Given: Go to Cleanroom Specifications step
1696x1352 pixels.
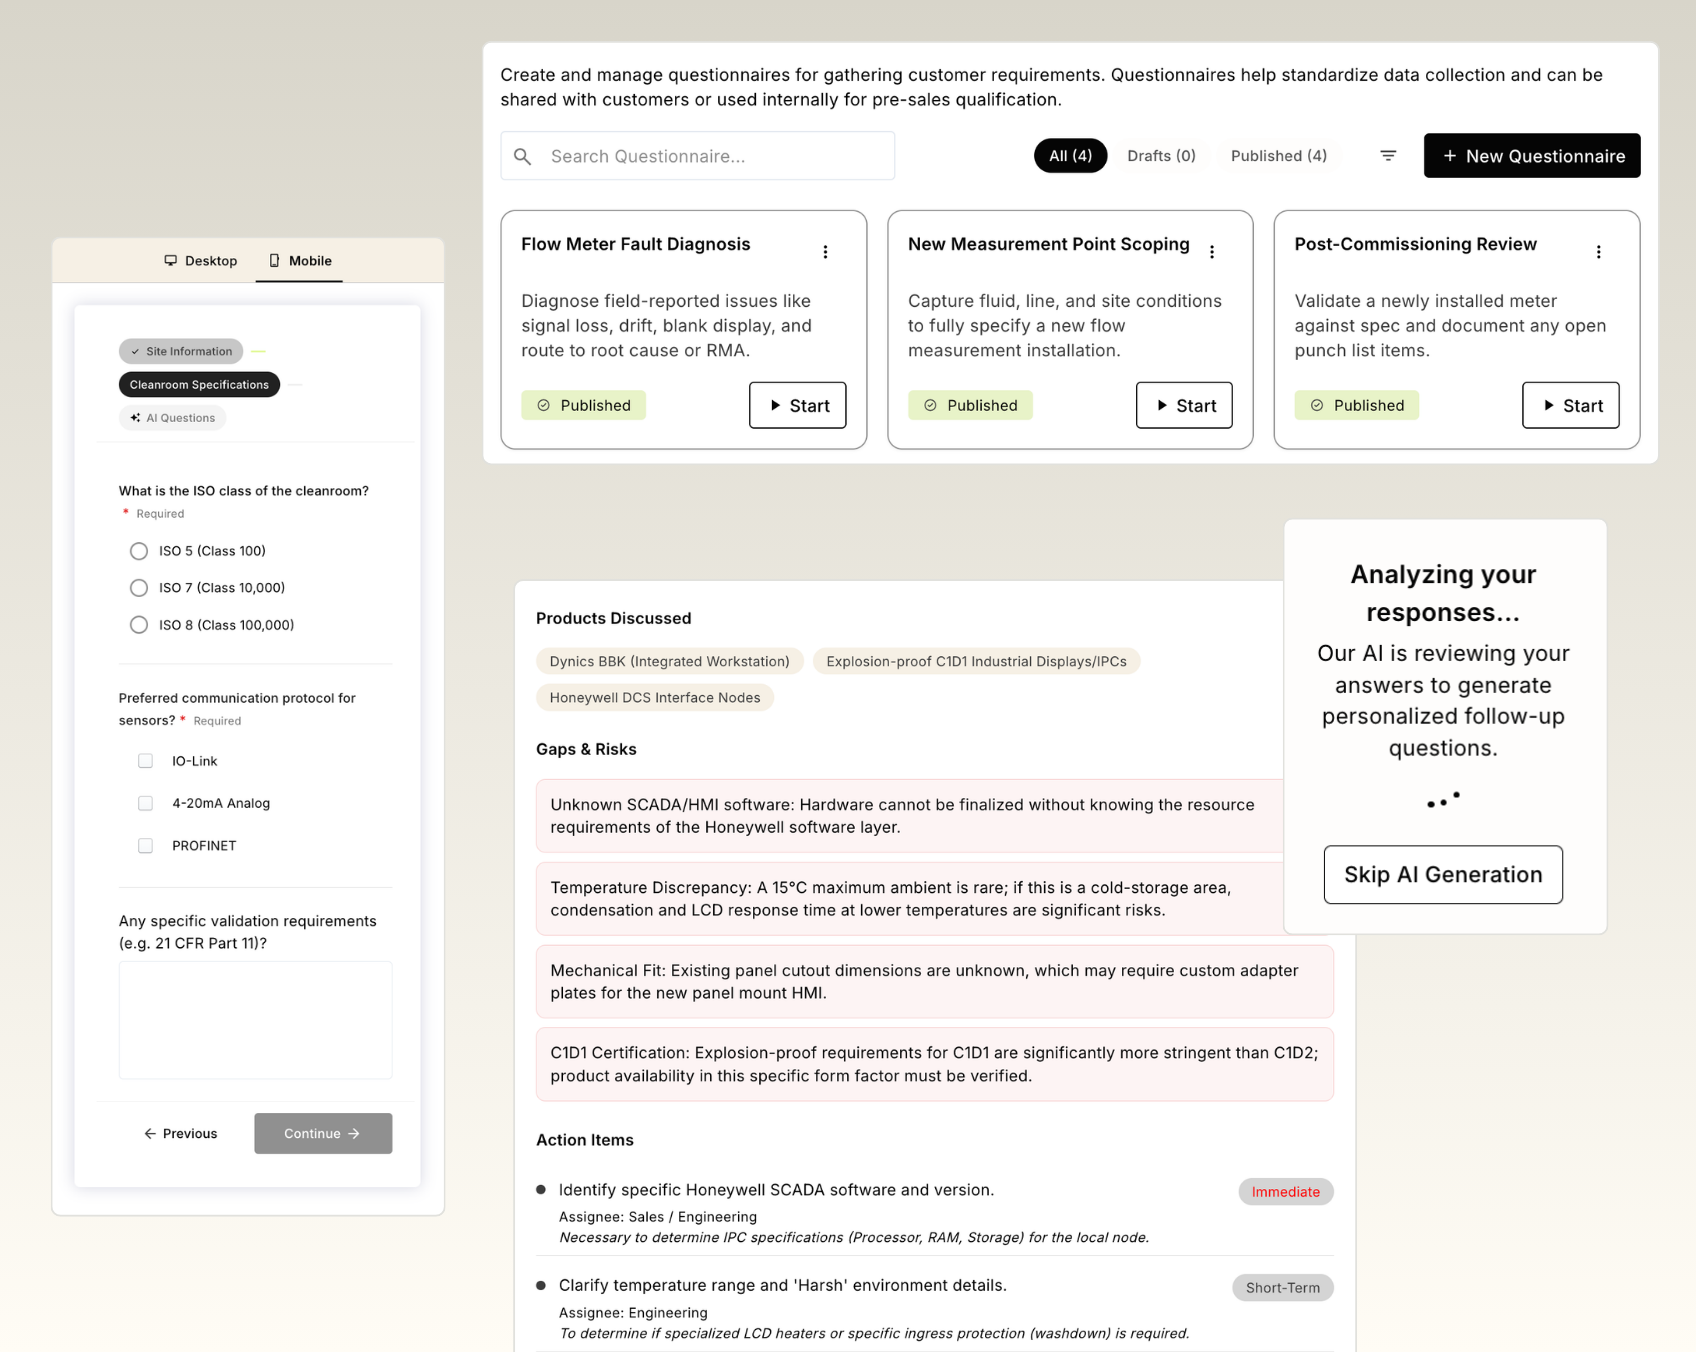Looking at the screenshot, I should (199, 385).
